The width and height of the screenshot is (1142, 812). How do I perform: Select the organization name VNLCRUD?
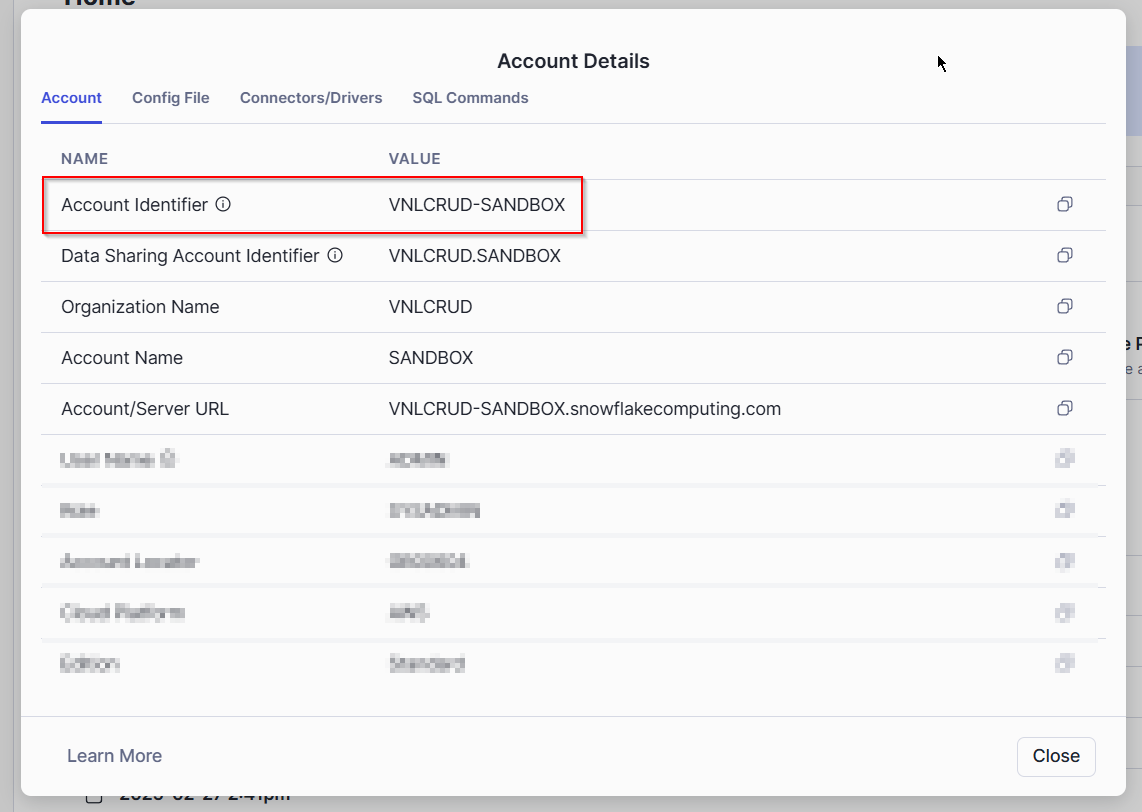[x=430, y=307]
